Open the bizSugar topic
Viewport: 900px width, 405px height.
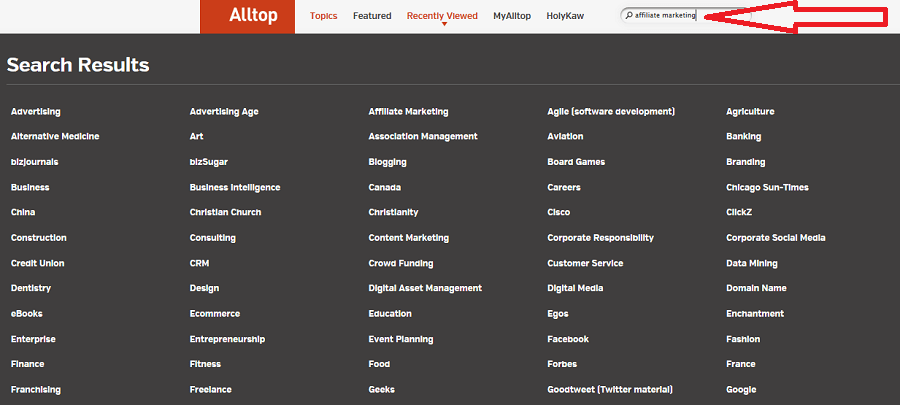(209, 162)
